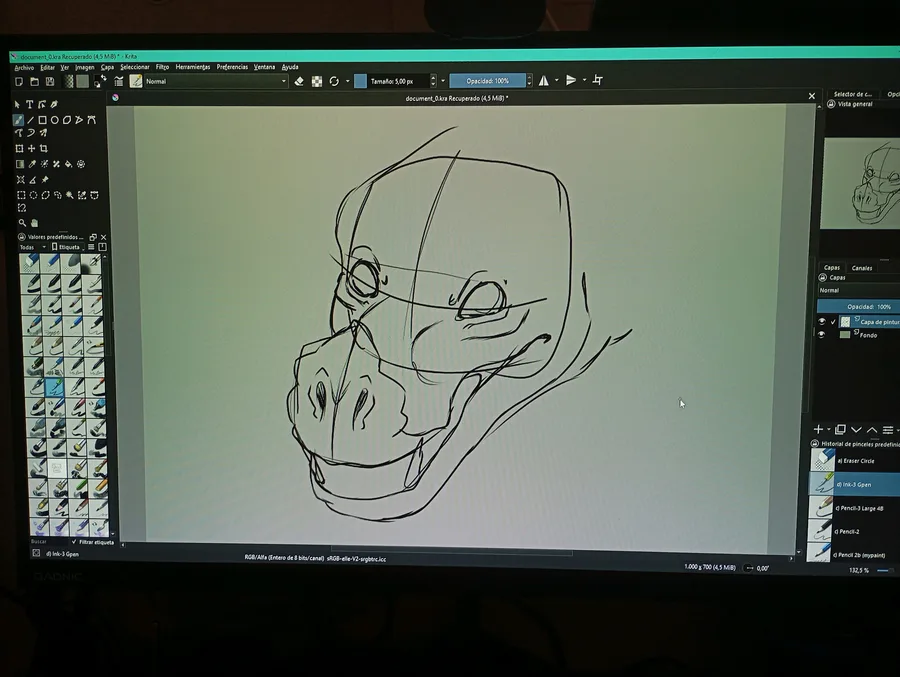Open add-layer type dropdown arrow
This screenshot has height=677, width=900.
coord(829,430)
